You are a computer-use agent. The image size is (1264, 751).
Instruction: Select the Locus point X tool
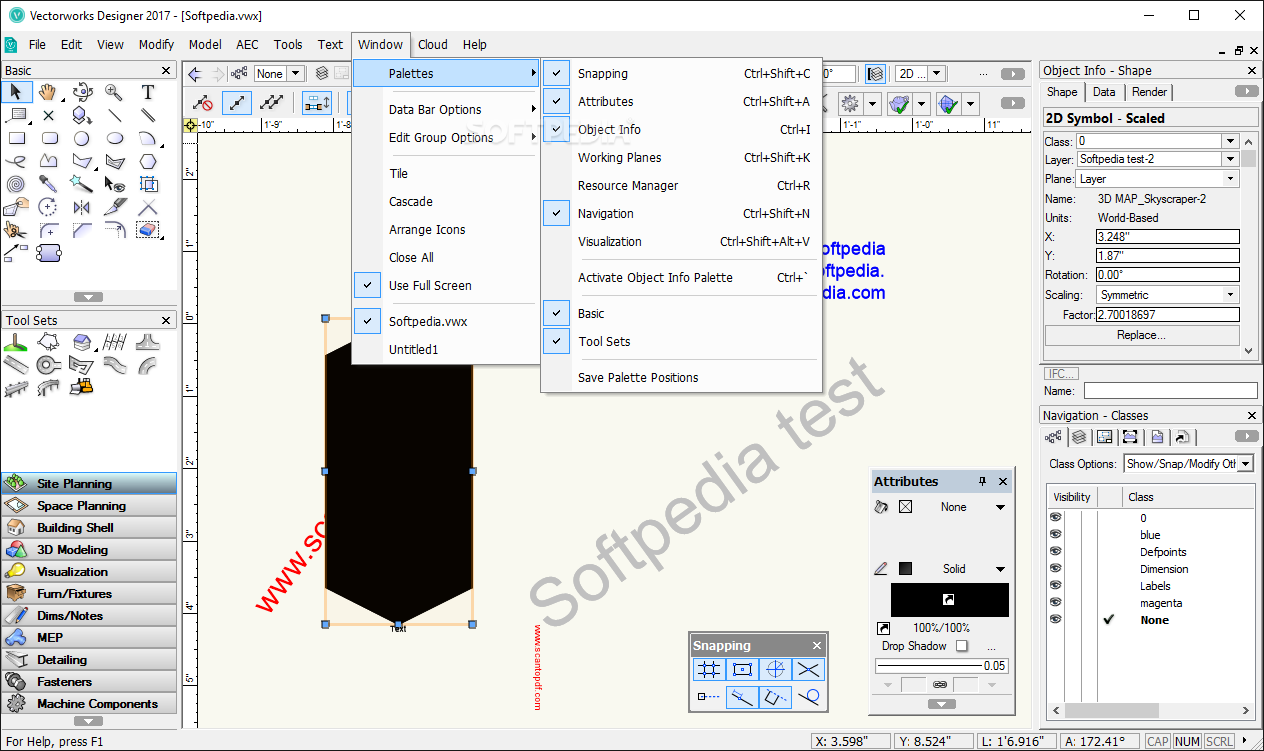point(48,115)
